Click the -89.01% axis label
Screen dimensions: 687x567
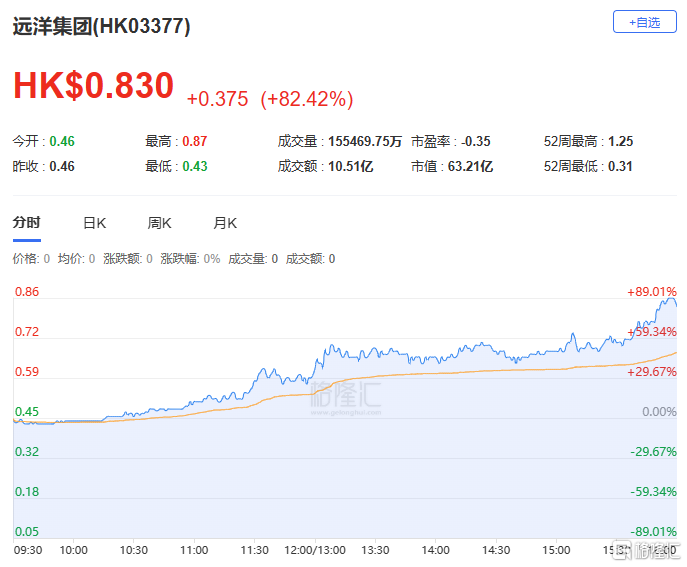(x=654, y=532)
